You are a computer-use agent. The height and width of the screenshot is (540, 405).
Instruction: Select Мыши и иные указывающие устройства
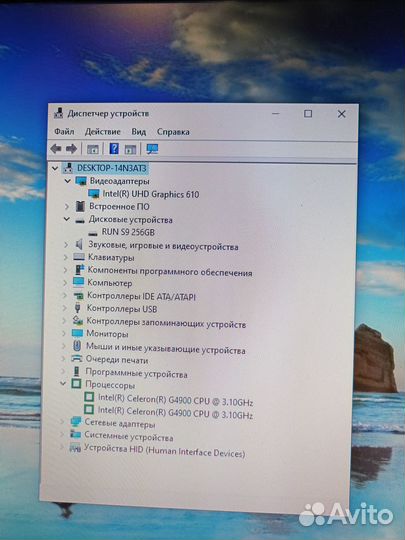click(166, 348)
